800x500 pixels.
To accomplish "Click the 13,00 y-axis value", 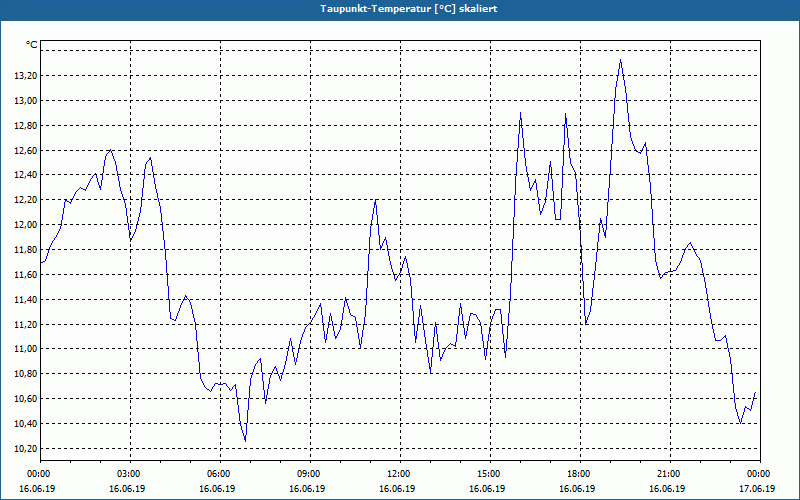I will pyautogui.click(x=26, y=101).
